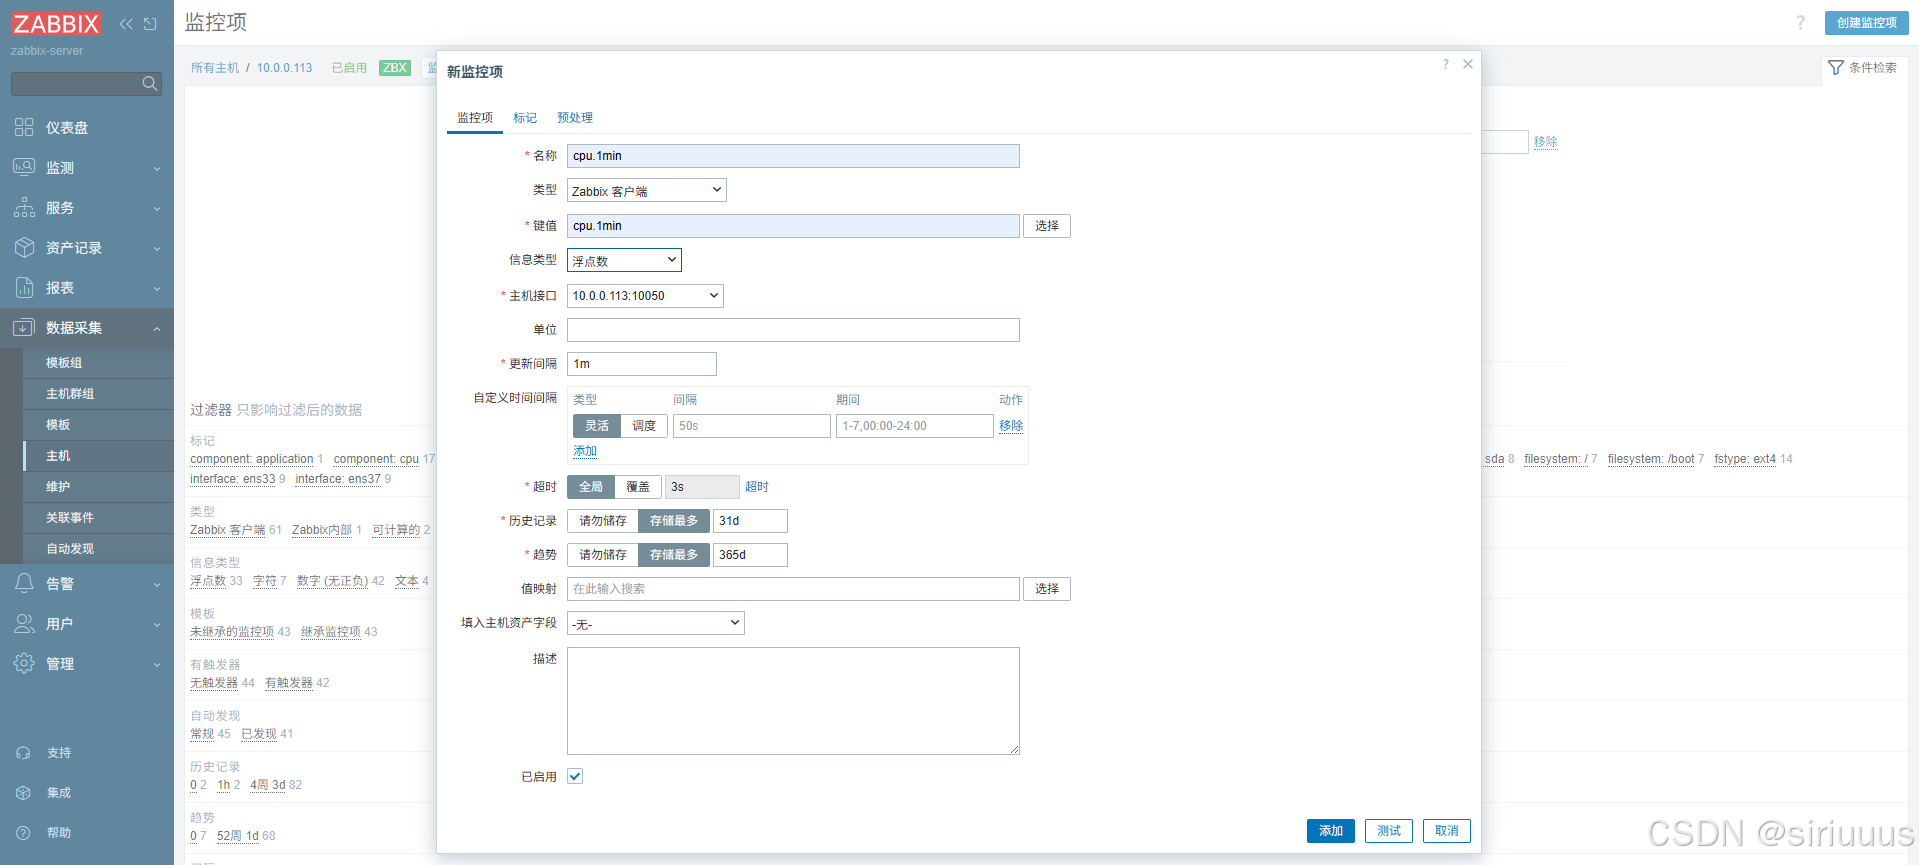Expand the 告警 sidebar menu chevron
The width and height of the screenshot is (1919, 865).
pyautogui.click(x=157, y=585)
